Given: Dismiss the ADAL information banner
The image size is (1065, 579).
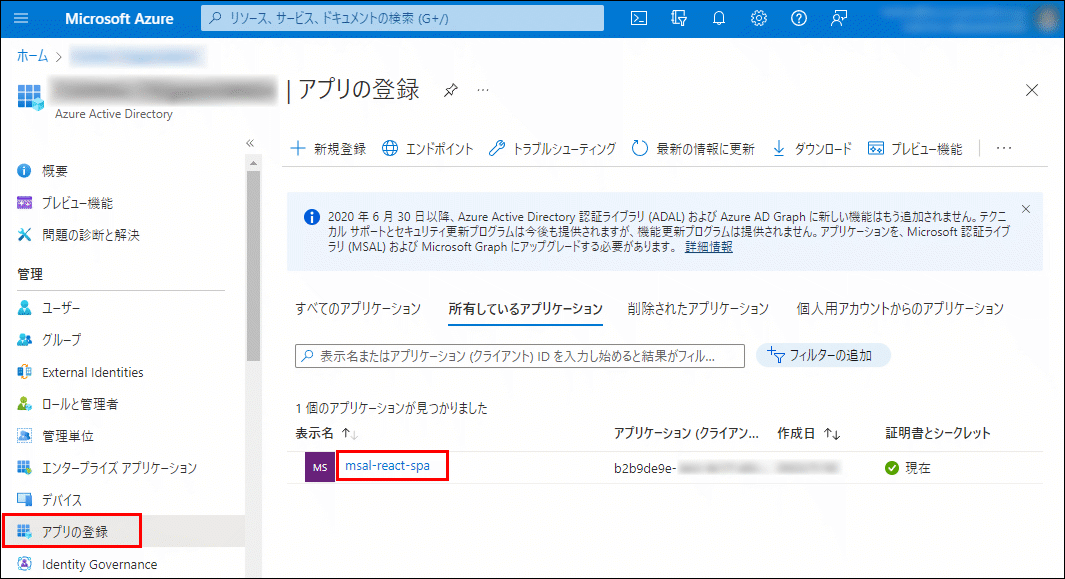Looking at the screenshot, I should (1026, 209).
